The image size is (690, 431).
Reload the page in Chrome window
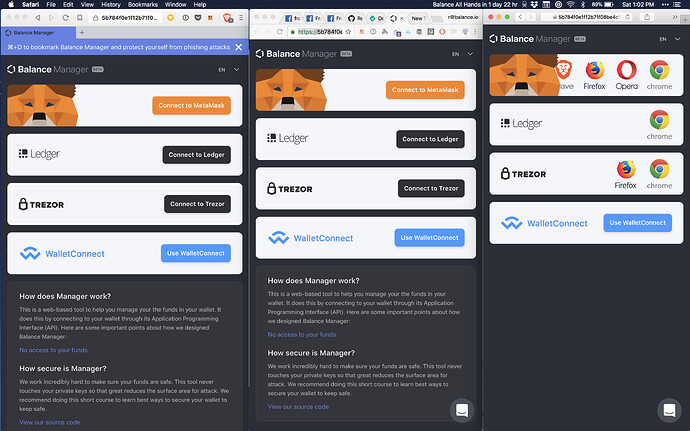click(x=279, y=32)
